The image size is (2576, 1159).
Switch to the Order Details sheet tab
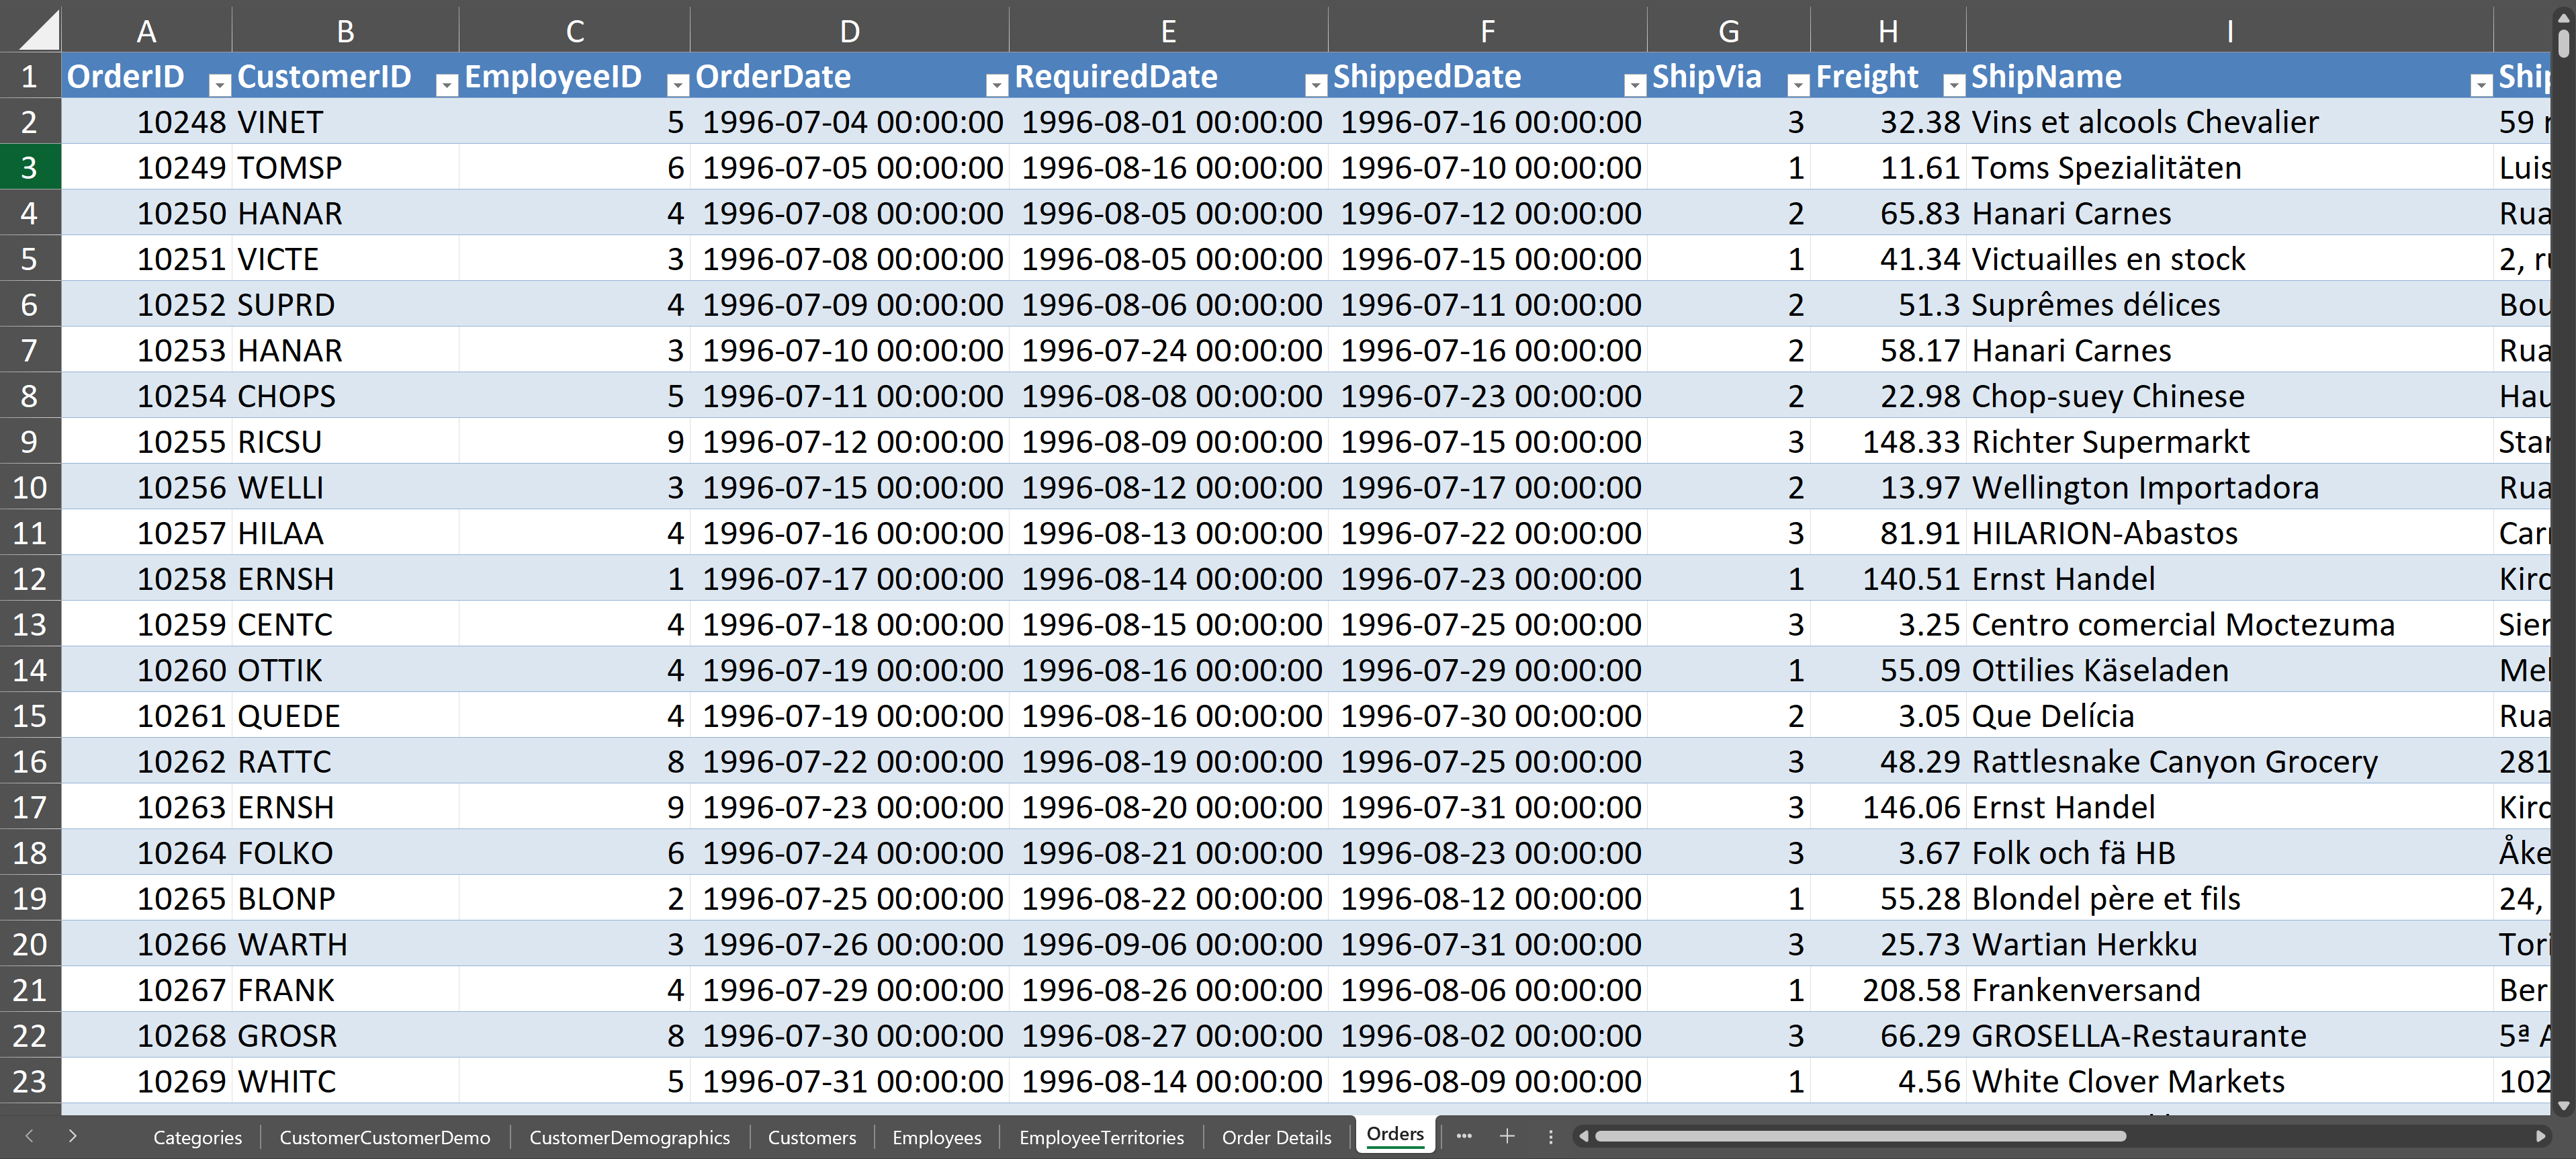point(1276,1136)
